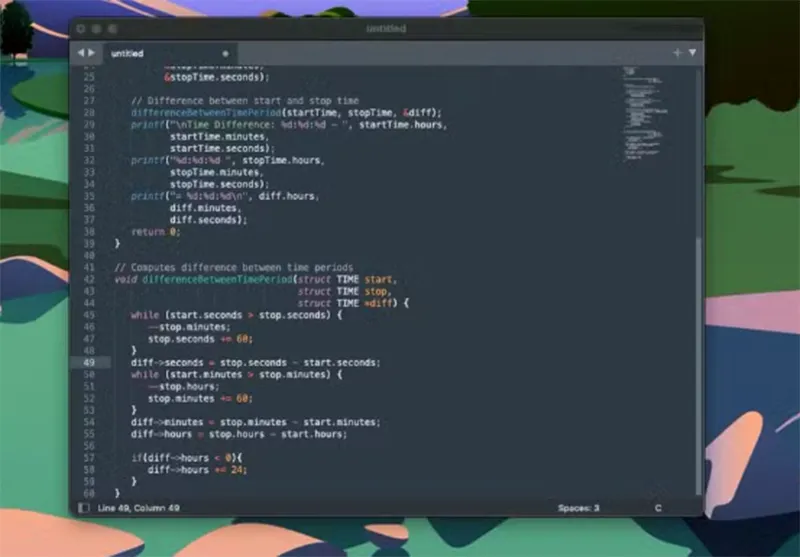Open the 'Spaces: 3' indentation menu
Viewport: 800px width, 557px height.
tap(579, 508)
